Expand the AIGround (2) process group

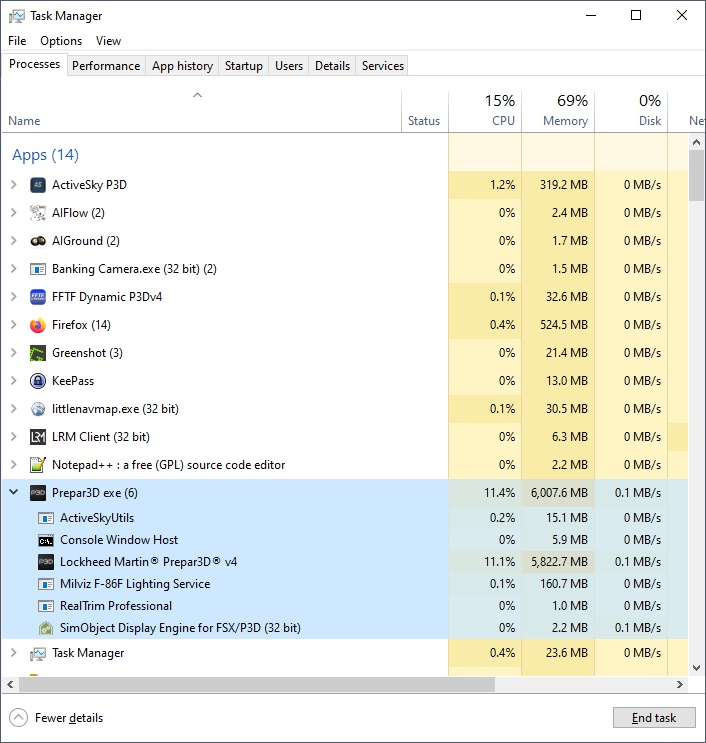[14, 241]
